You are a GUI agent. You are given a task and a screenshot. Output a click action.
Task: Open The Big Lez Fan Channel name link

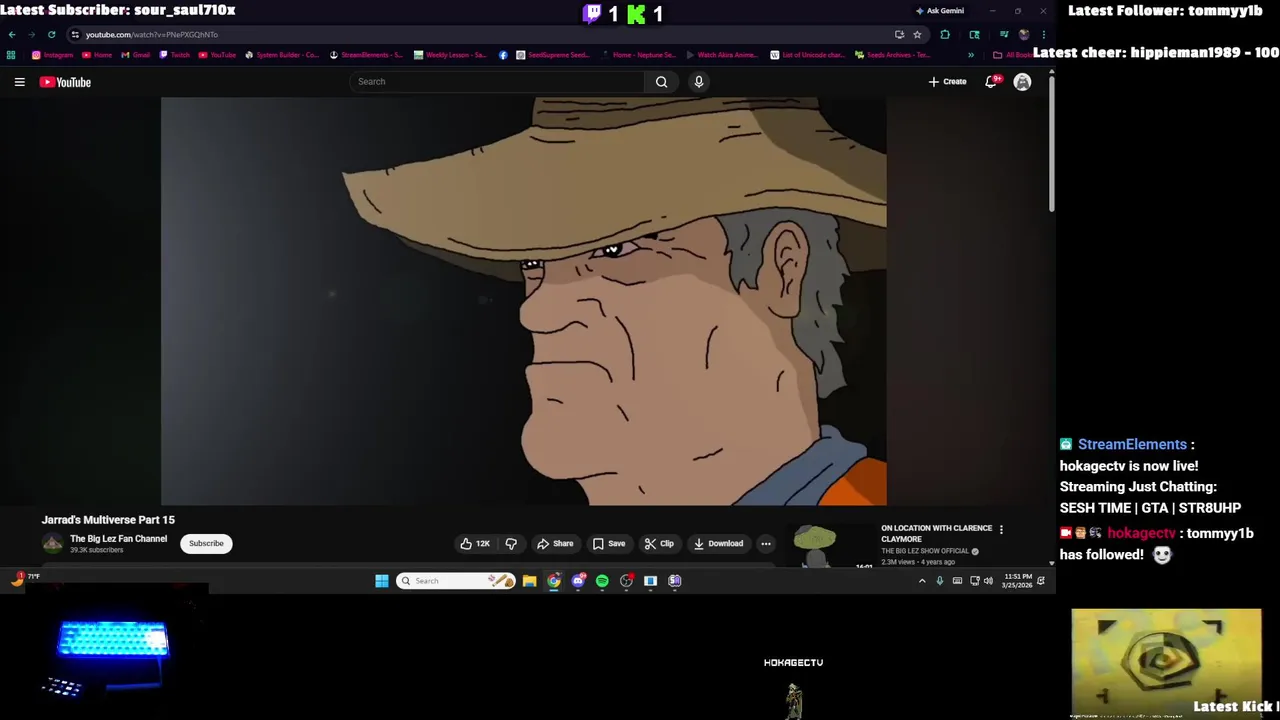pyautogui.click(x=118, y=539)
